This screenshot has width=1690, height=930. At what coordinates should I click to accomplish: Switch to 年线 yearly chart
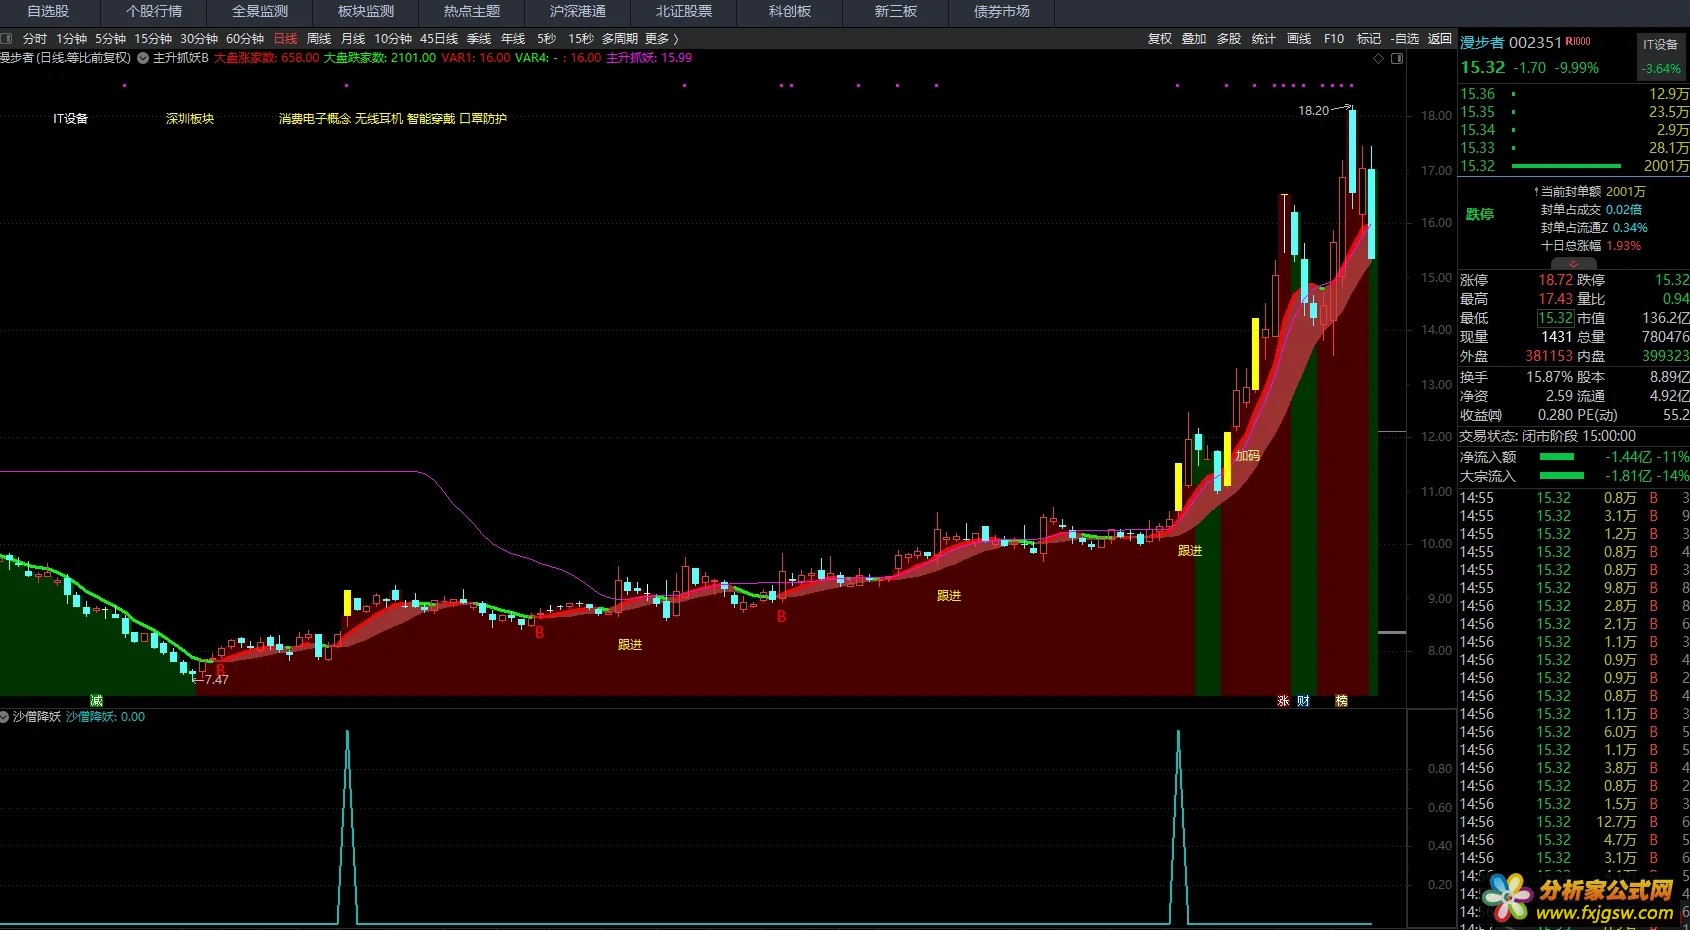513,39
